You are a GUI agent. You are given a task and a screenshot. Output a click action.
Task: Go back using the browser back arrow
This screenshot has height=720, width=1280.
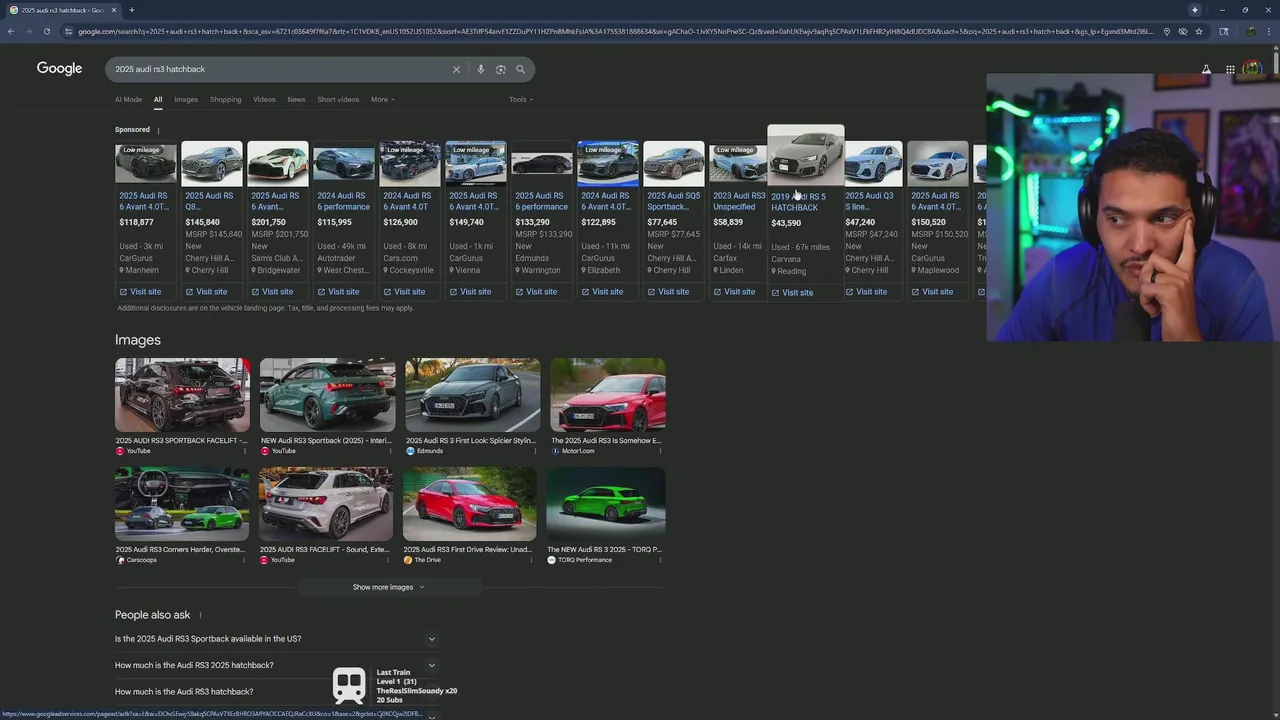[10, 31]
